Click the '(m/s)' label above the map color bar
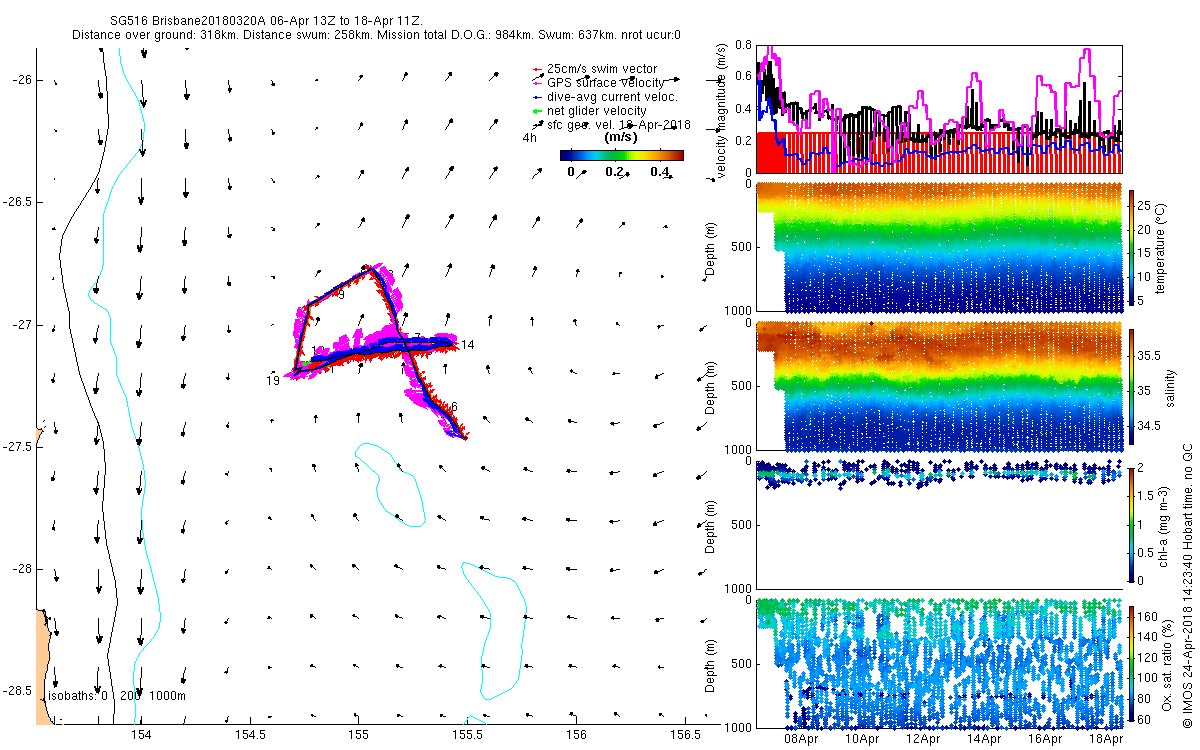This screenshot has height=750, width=1200. pyautogui.click(x=621, y=137)
